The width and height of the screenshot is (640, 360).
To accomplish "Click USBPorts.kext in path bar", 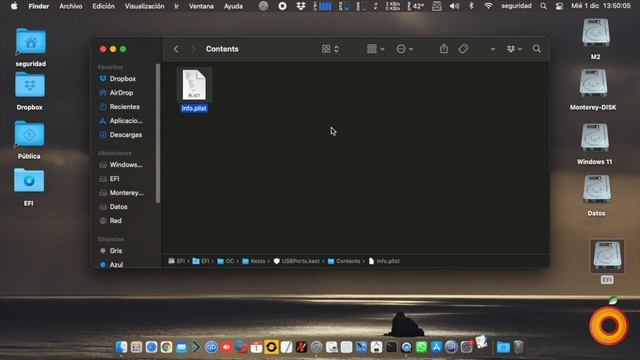I will point(296,261).
